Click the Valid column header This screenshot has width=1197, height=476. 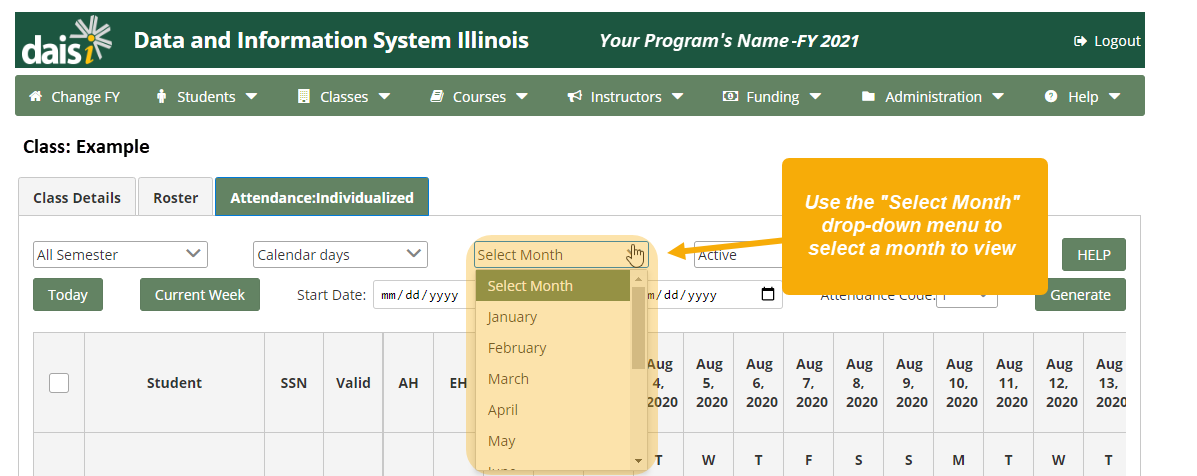tap(353, 383)
